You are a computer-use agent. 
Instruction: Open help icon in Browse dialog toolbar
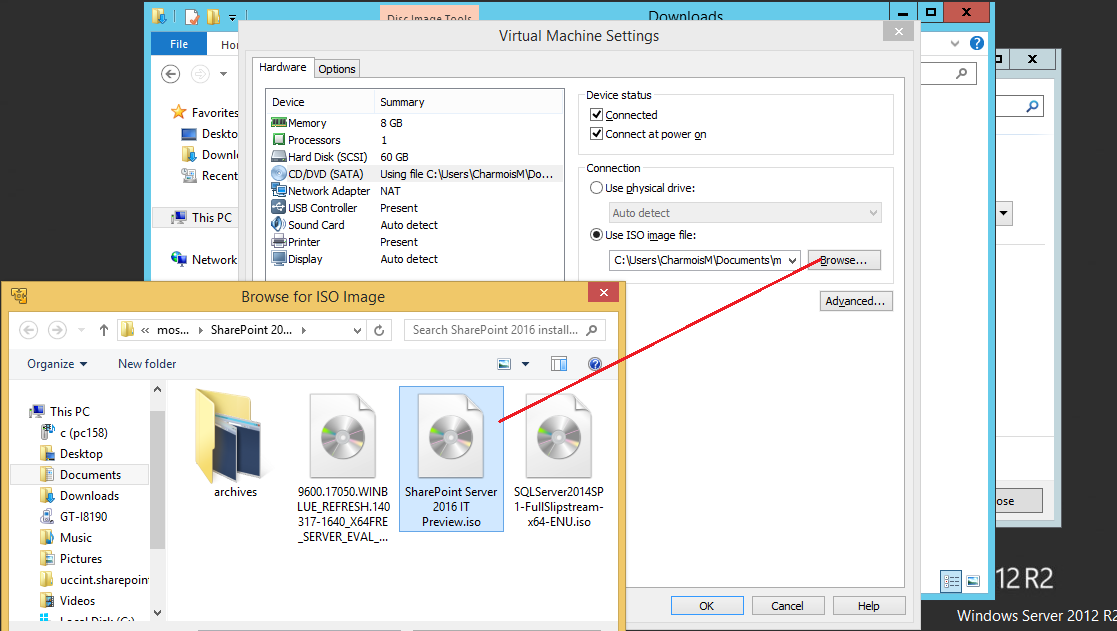[x=595, y=364]
